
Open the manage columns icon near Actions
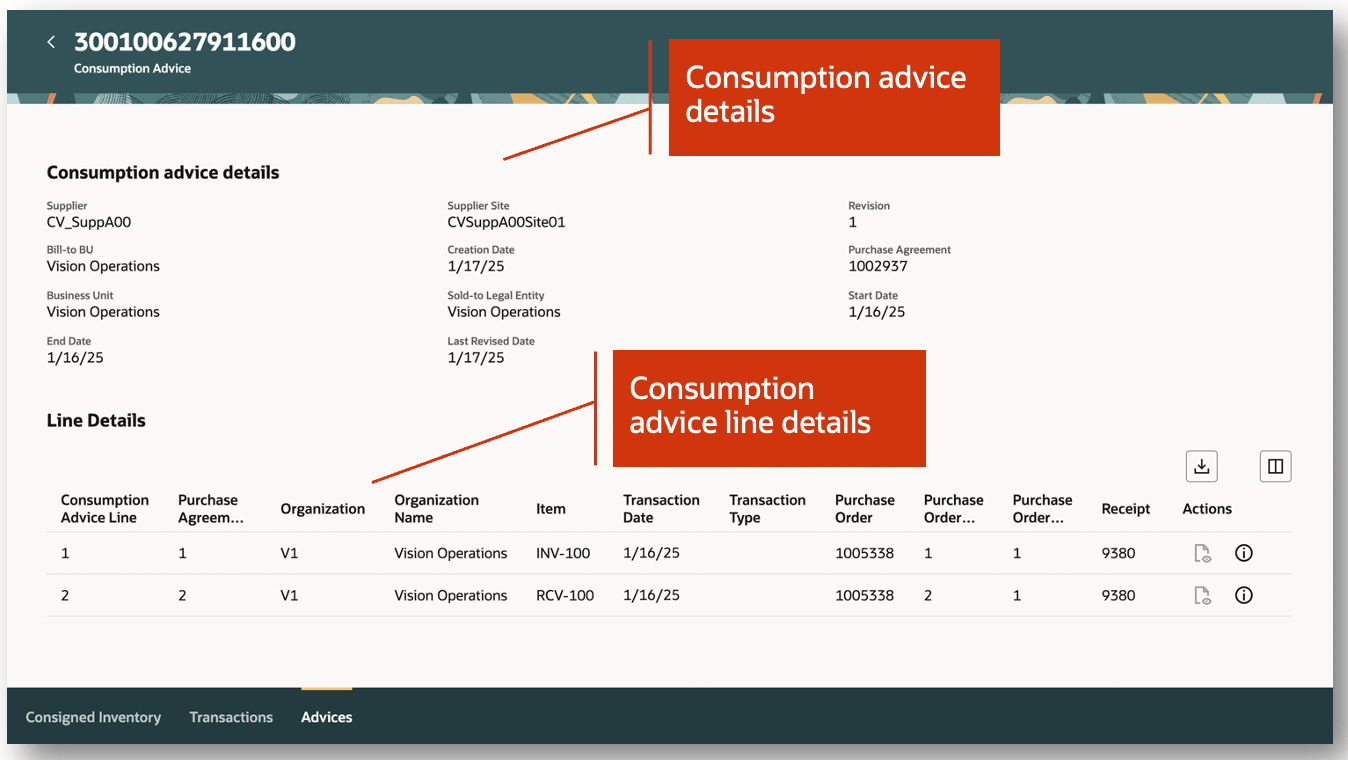[1275, 466]
